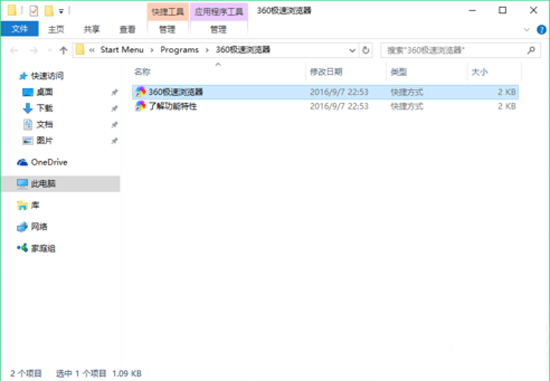Click the hidden path chevron in address bar

coord(92,50)
